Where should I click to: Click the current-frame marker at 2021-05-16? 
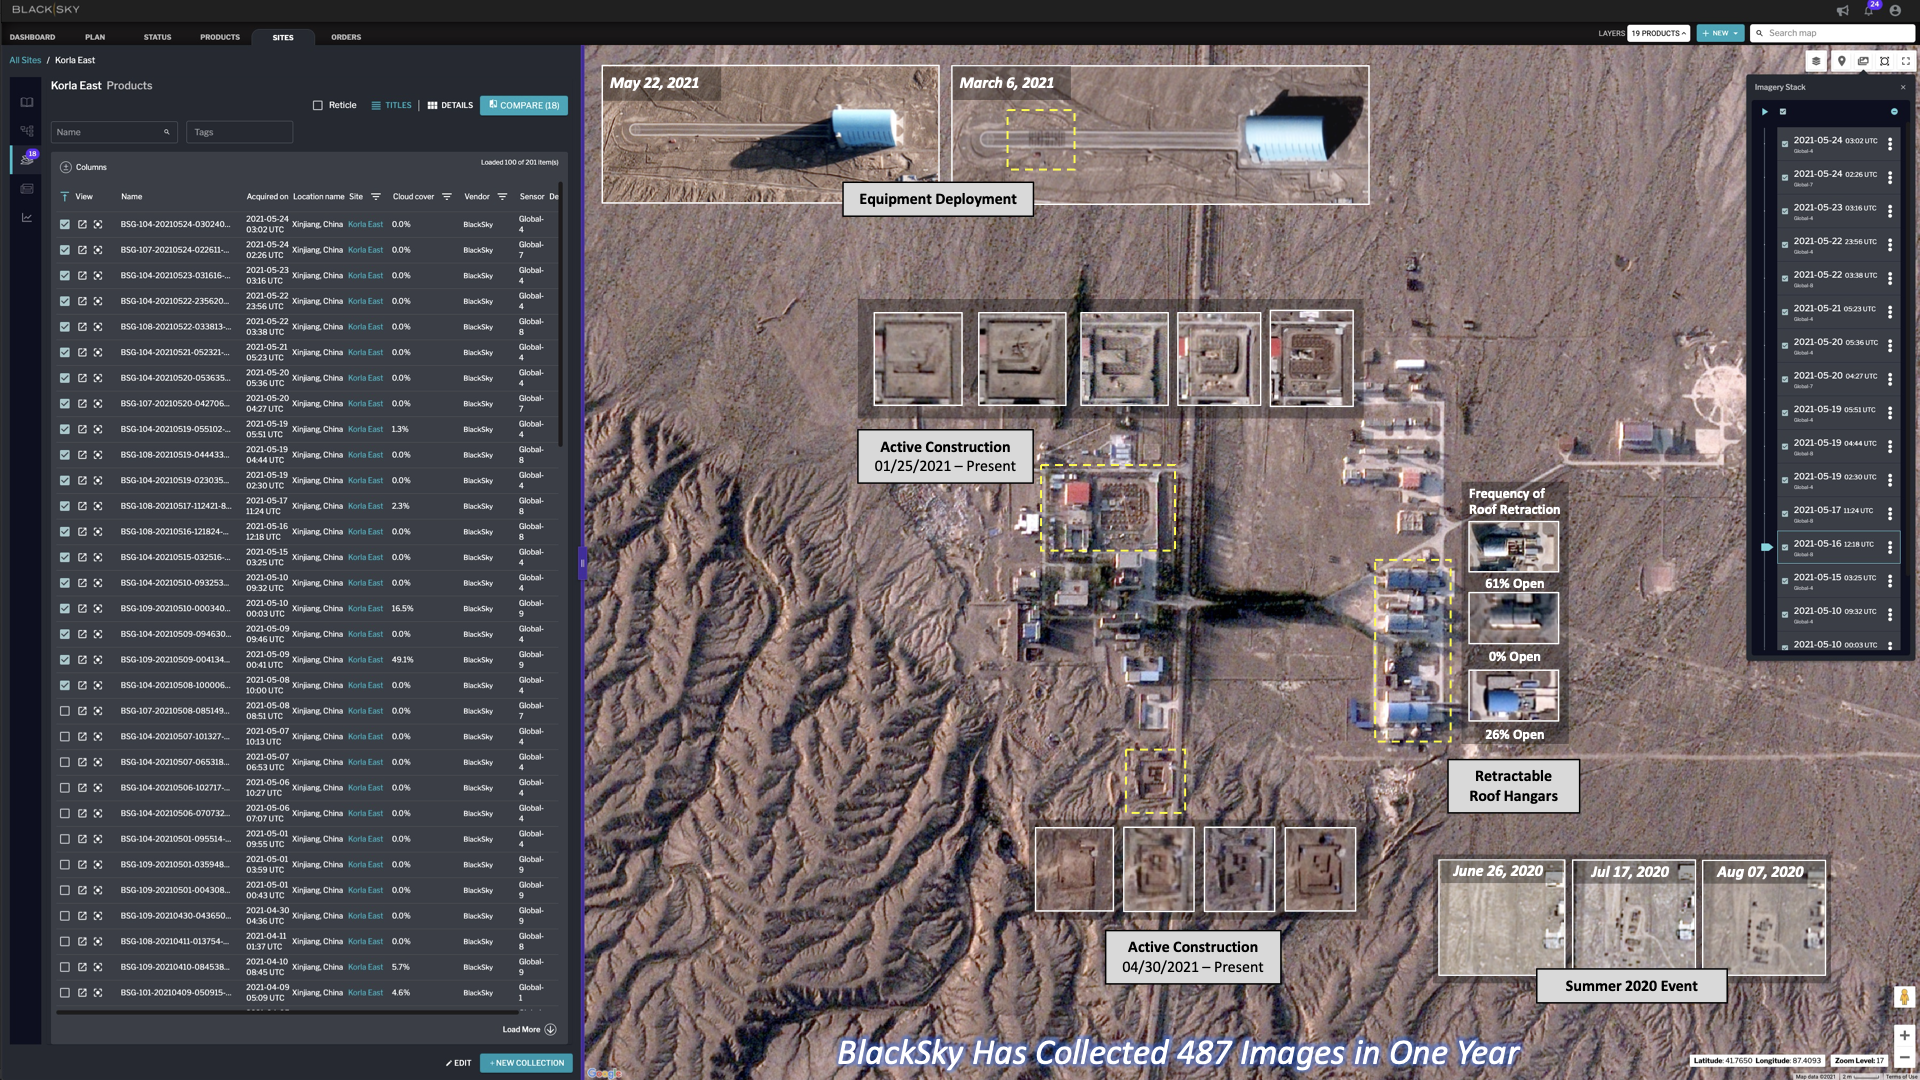click(1766, 547)
